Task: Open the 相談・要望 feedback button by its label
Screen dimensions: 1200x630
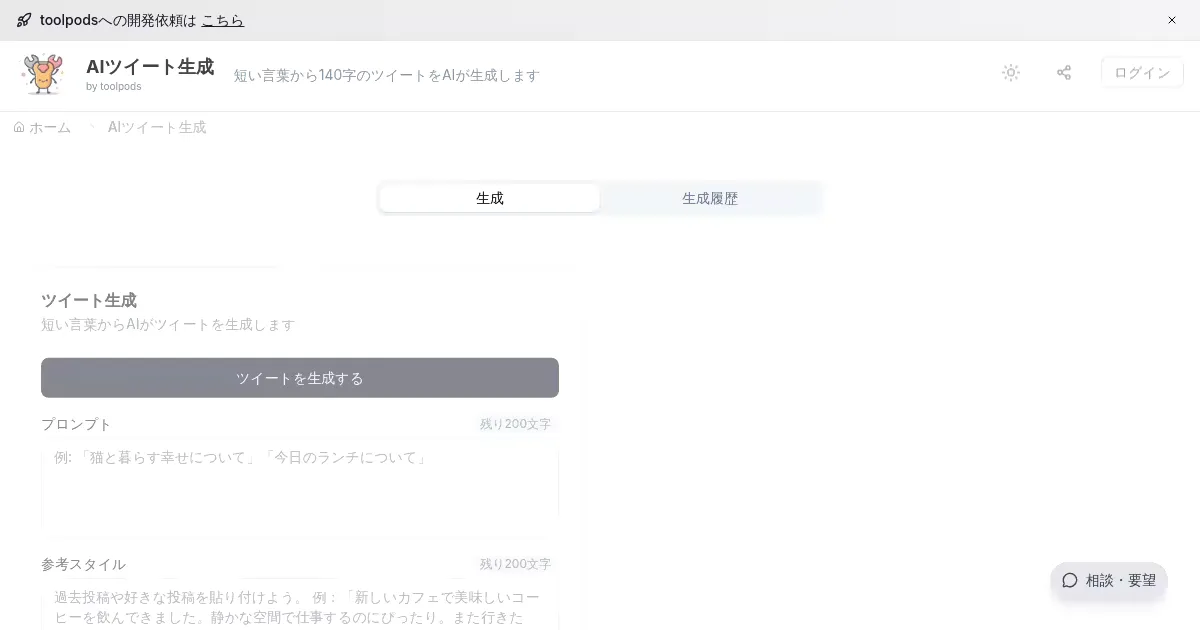Action: [1121, 580]
